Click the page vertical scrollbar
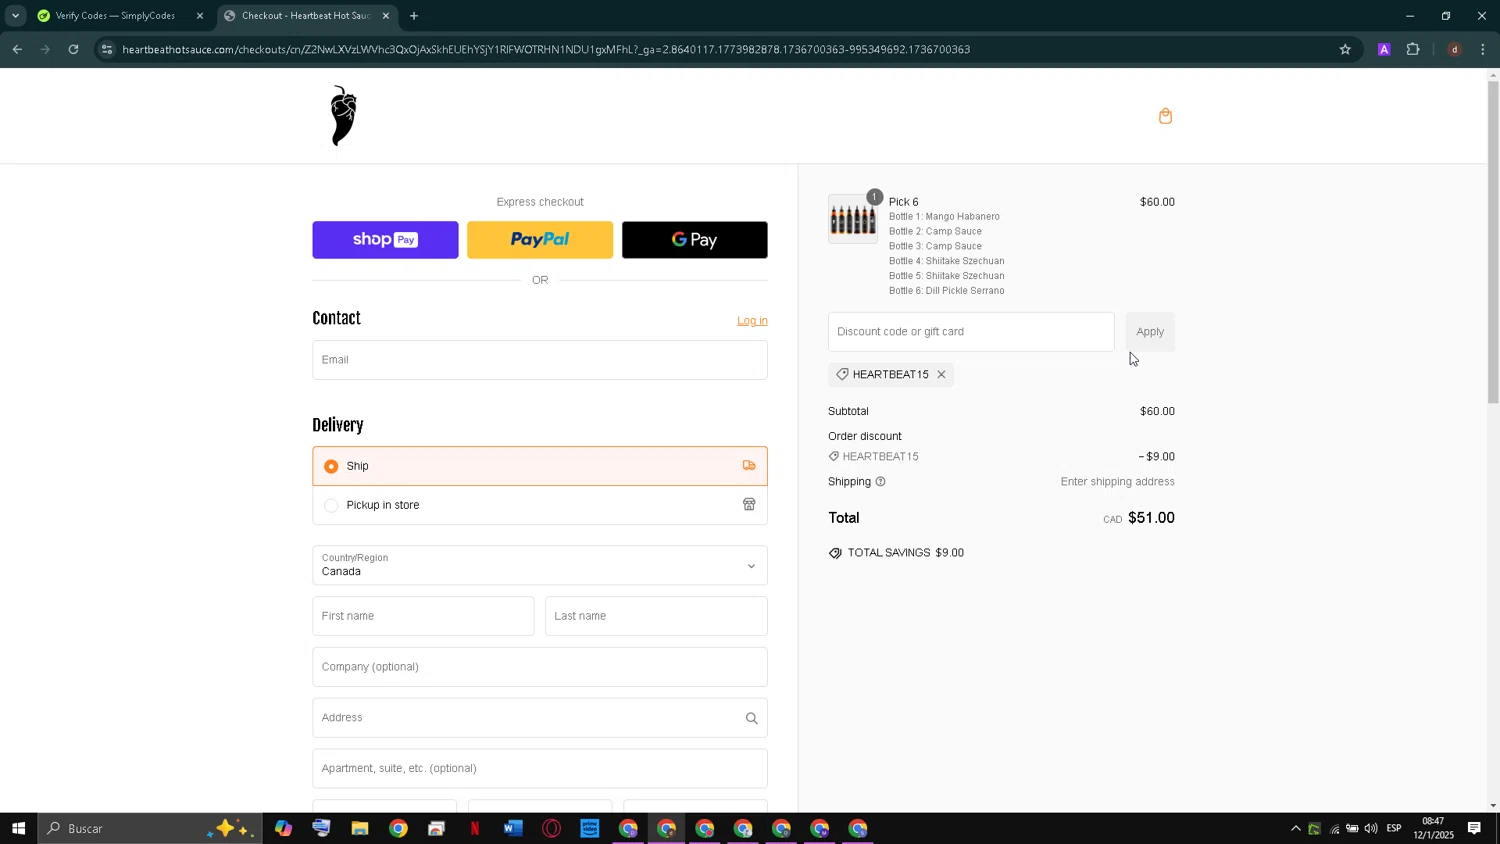Image resolution: width=1500 pixels, height=844 pixels. click(1493, 240)
